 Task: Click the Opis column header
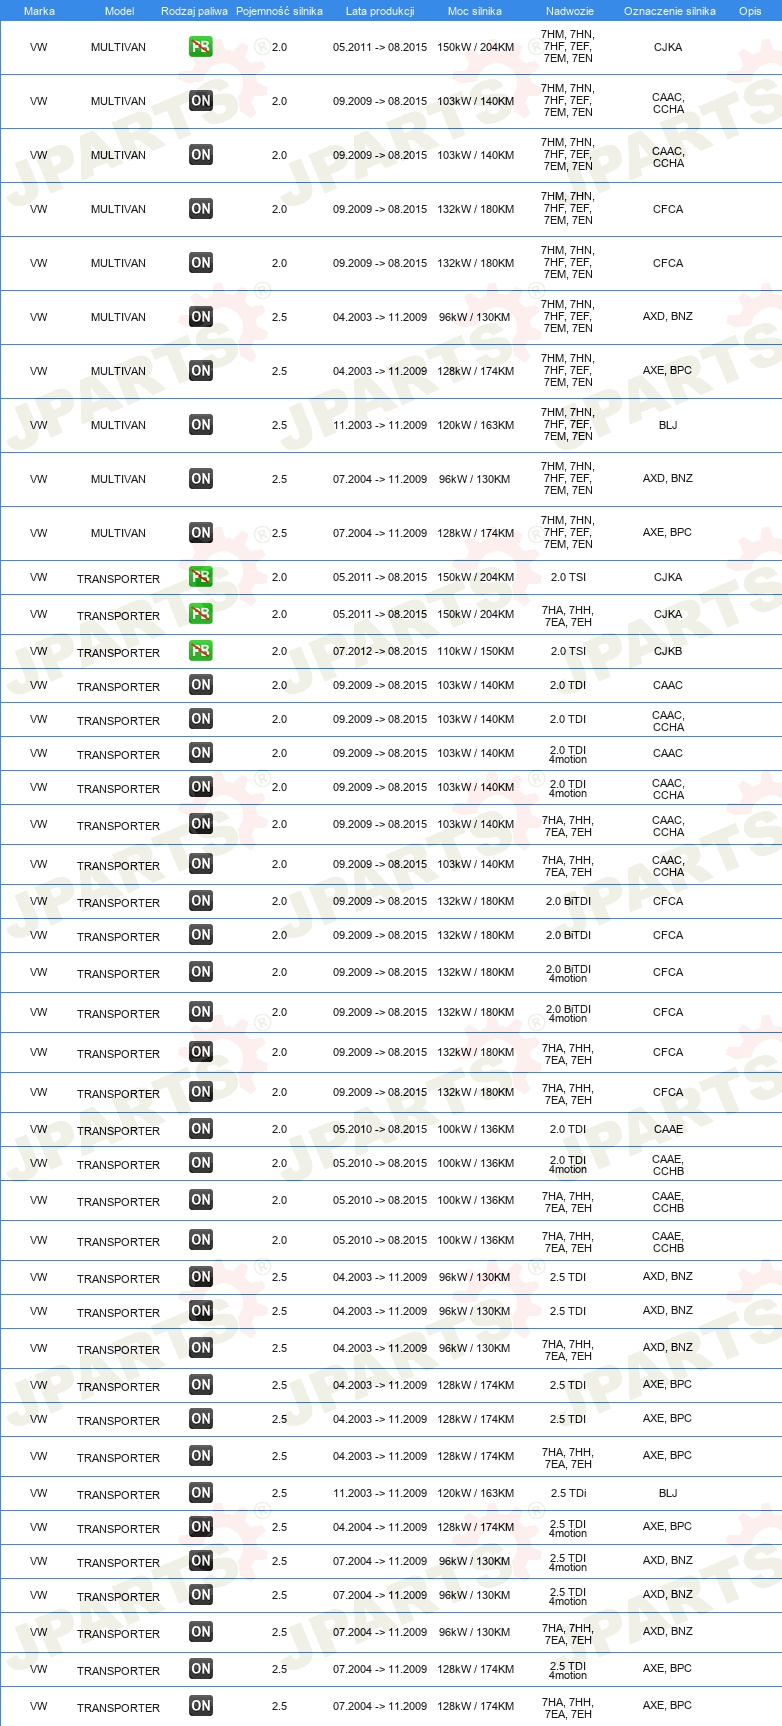[x=750, y=11]
